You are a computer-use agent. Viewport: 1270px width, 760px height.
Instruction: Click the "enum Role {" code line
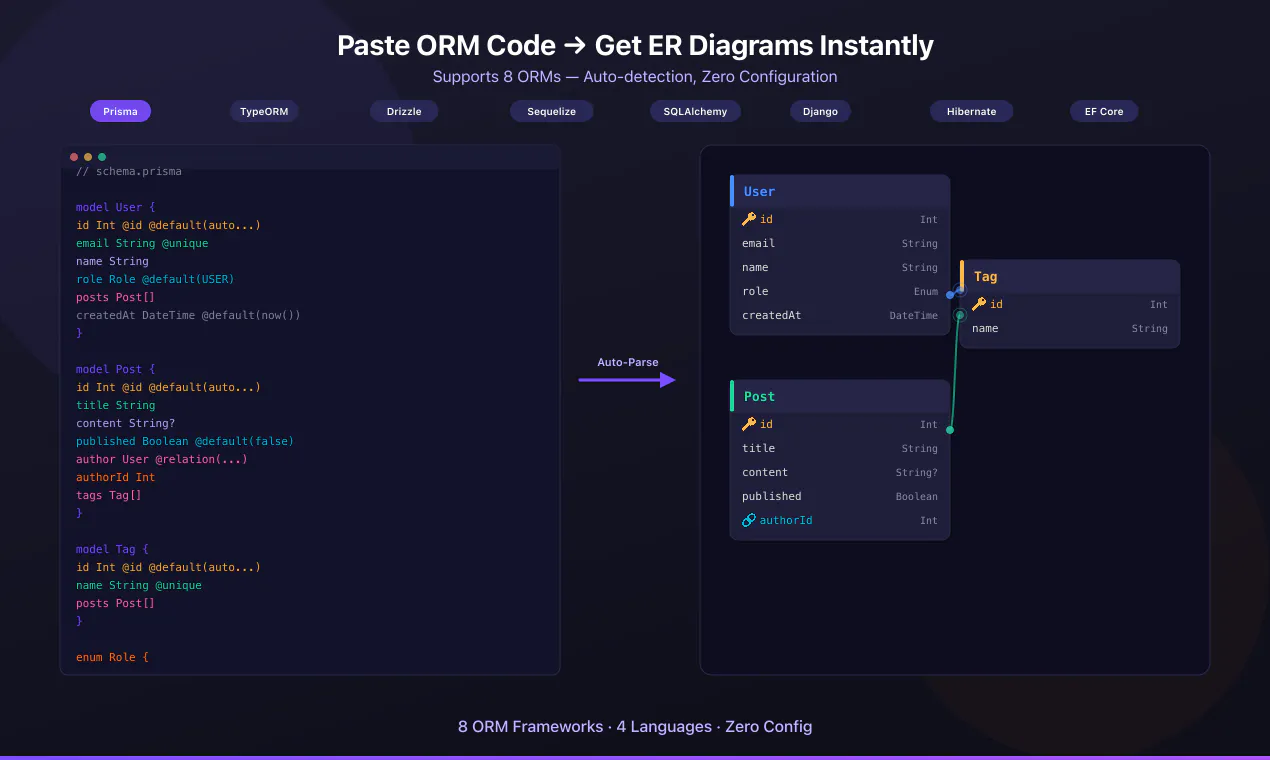point(112,657)
